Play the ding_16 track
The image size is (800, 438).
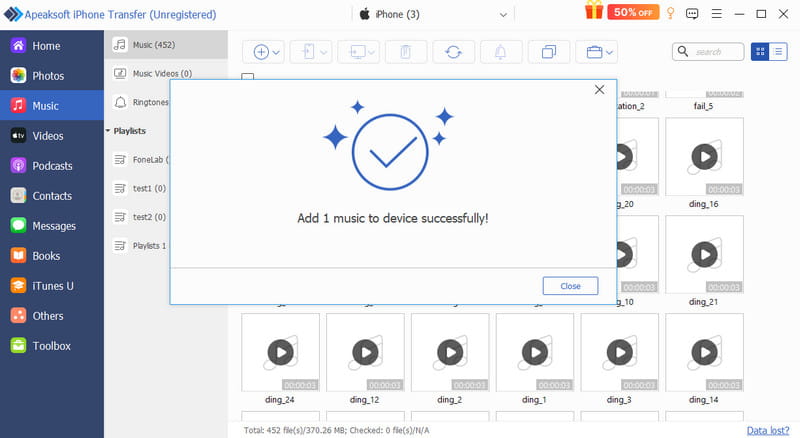(x=705, y=157)
